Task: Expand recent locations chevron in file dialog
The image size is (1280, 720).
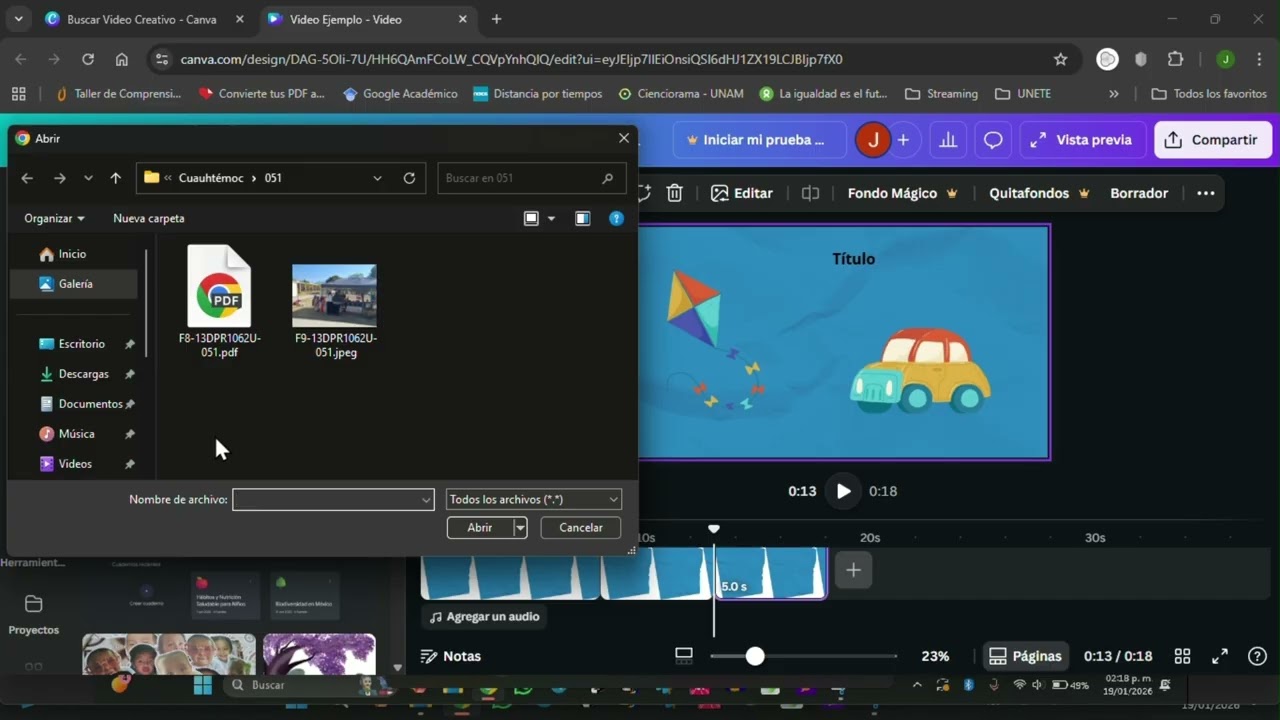Action: [x=88, y=178]
